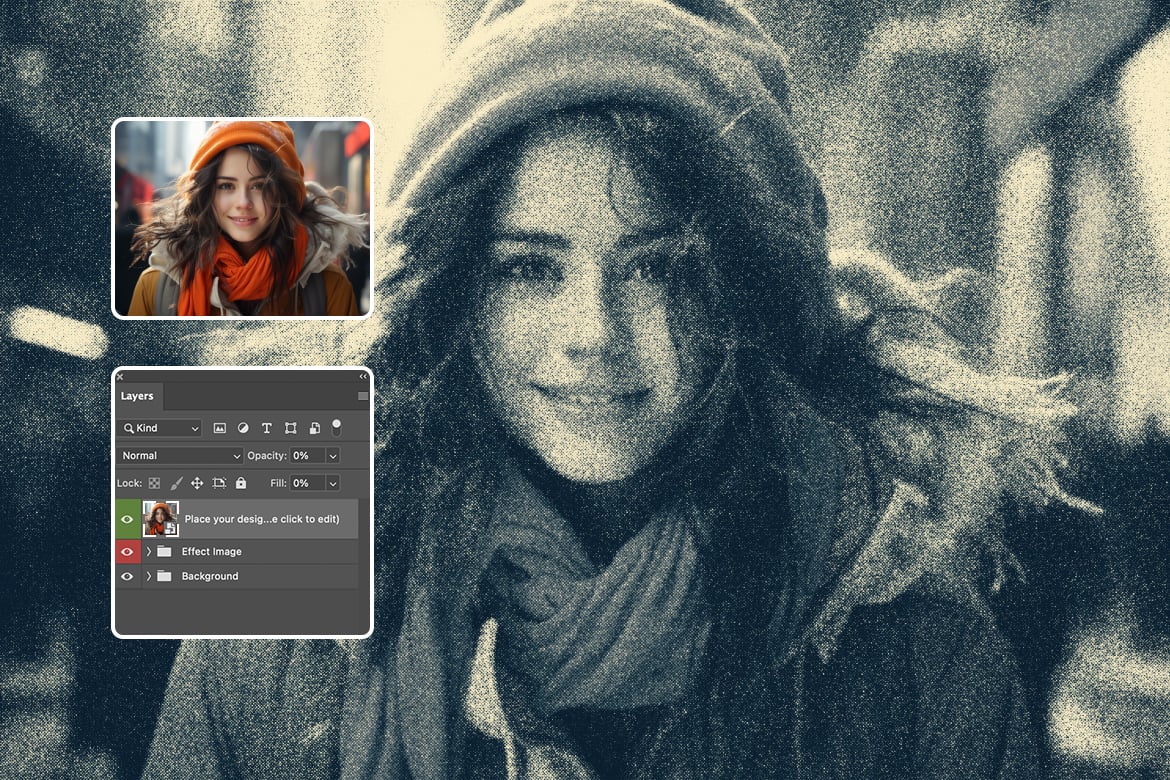This screenshot has height=780, width=1170.
Task: Open the Opacity slider dropdown arrow
Action: pos(333,455)
